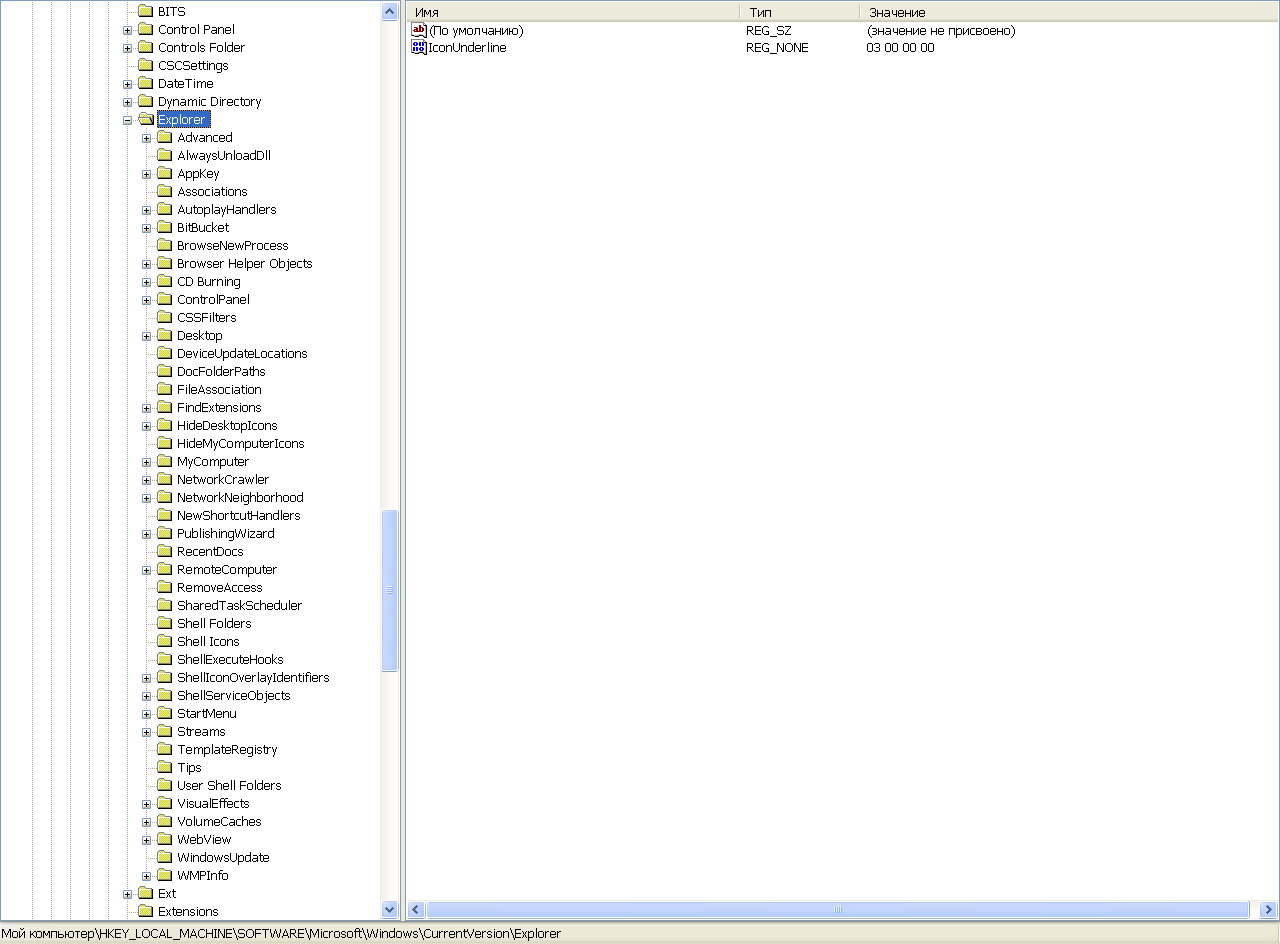
Task: Click the open folder icon of Explorer
Action: pos(146,120)
